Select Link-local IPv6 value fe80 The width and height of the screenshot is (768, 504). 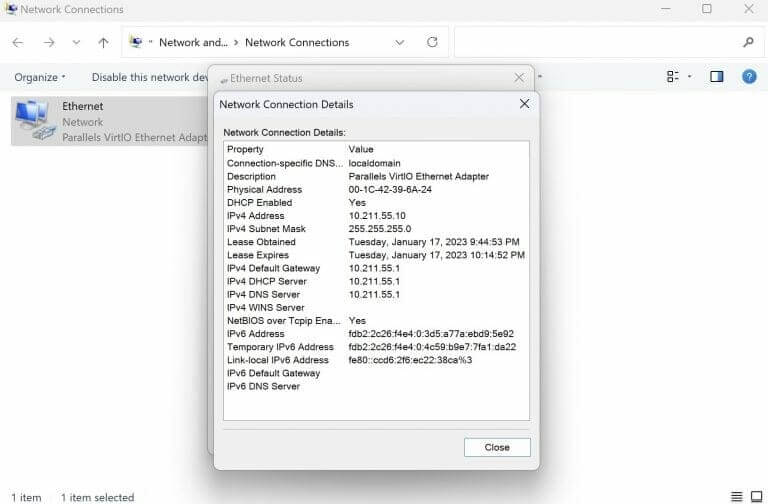coord(410,360)
